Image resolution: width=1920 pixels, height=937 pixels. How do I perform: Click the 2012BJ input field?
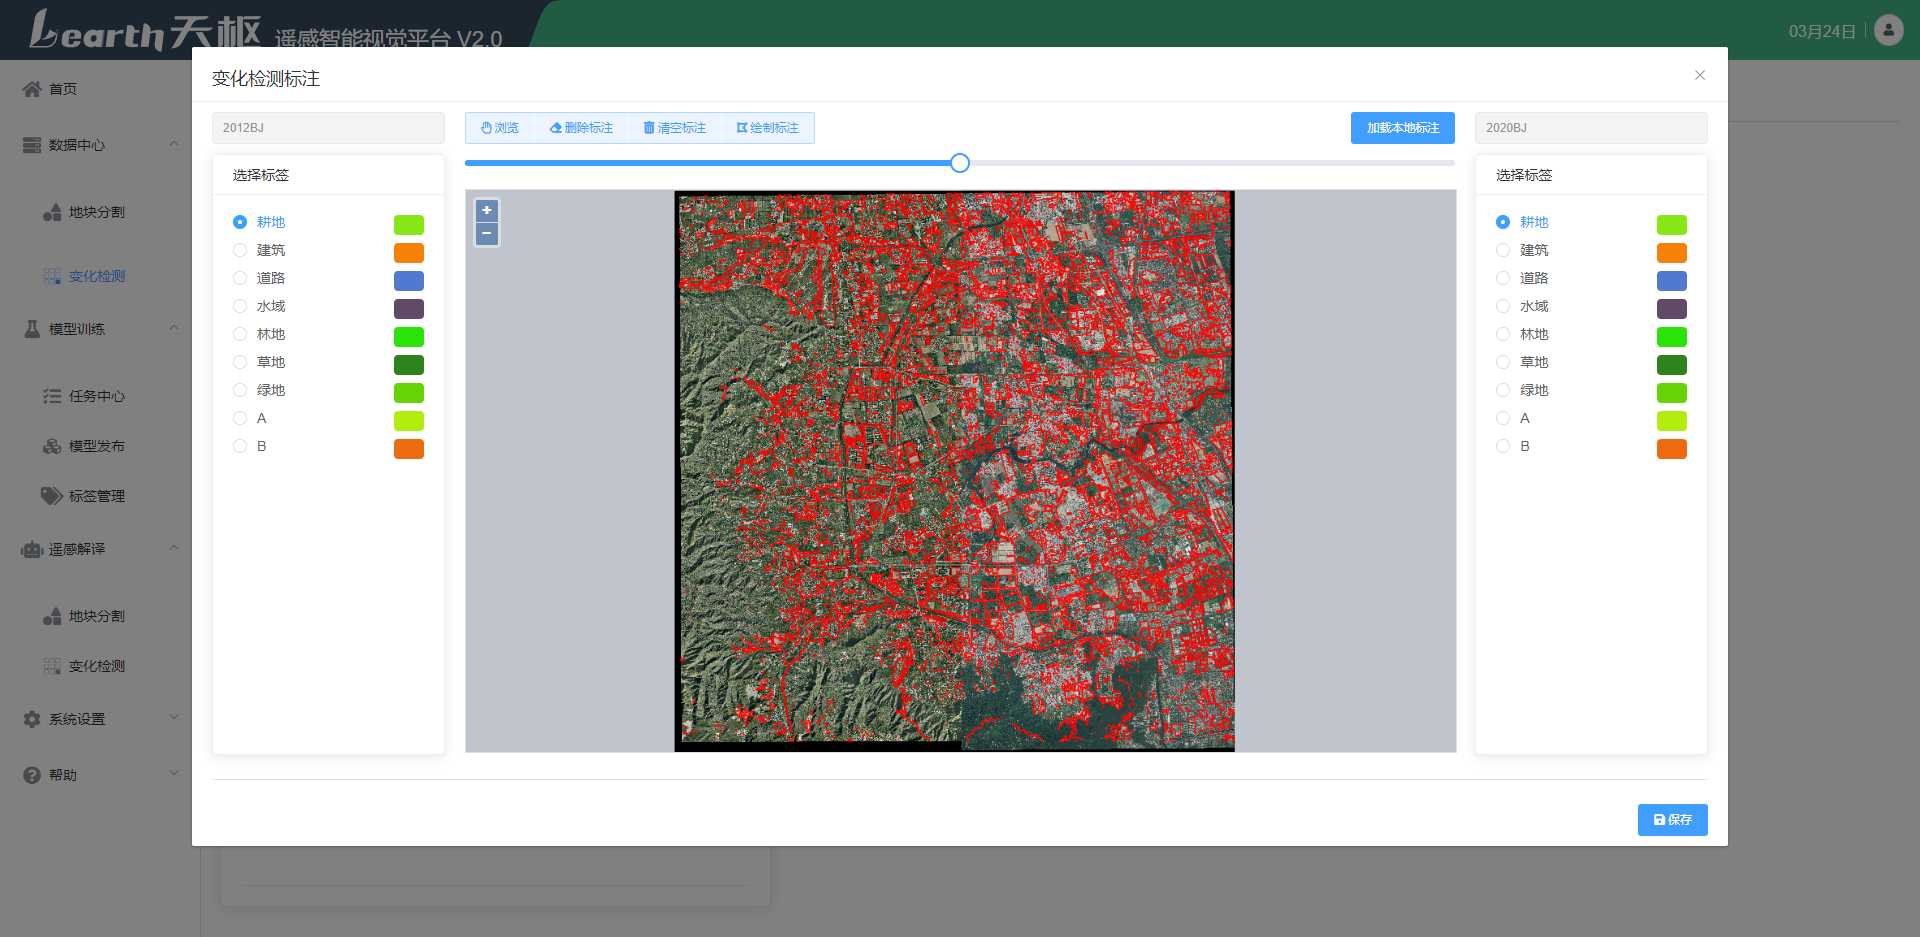click(328, 128)
